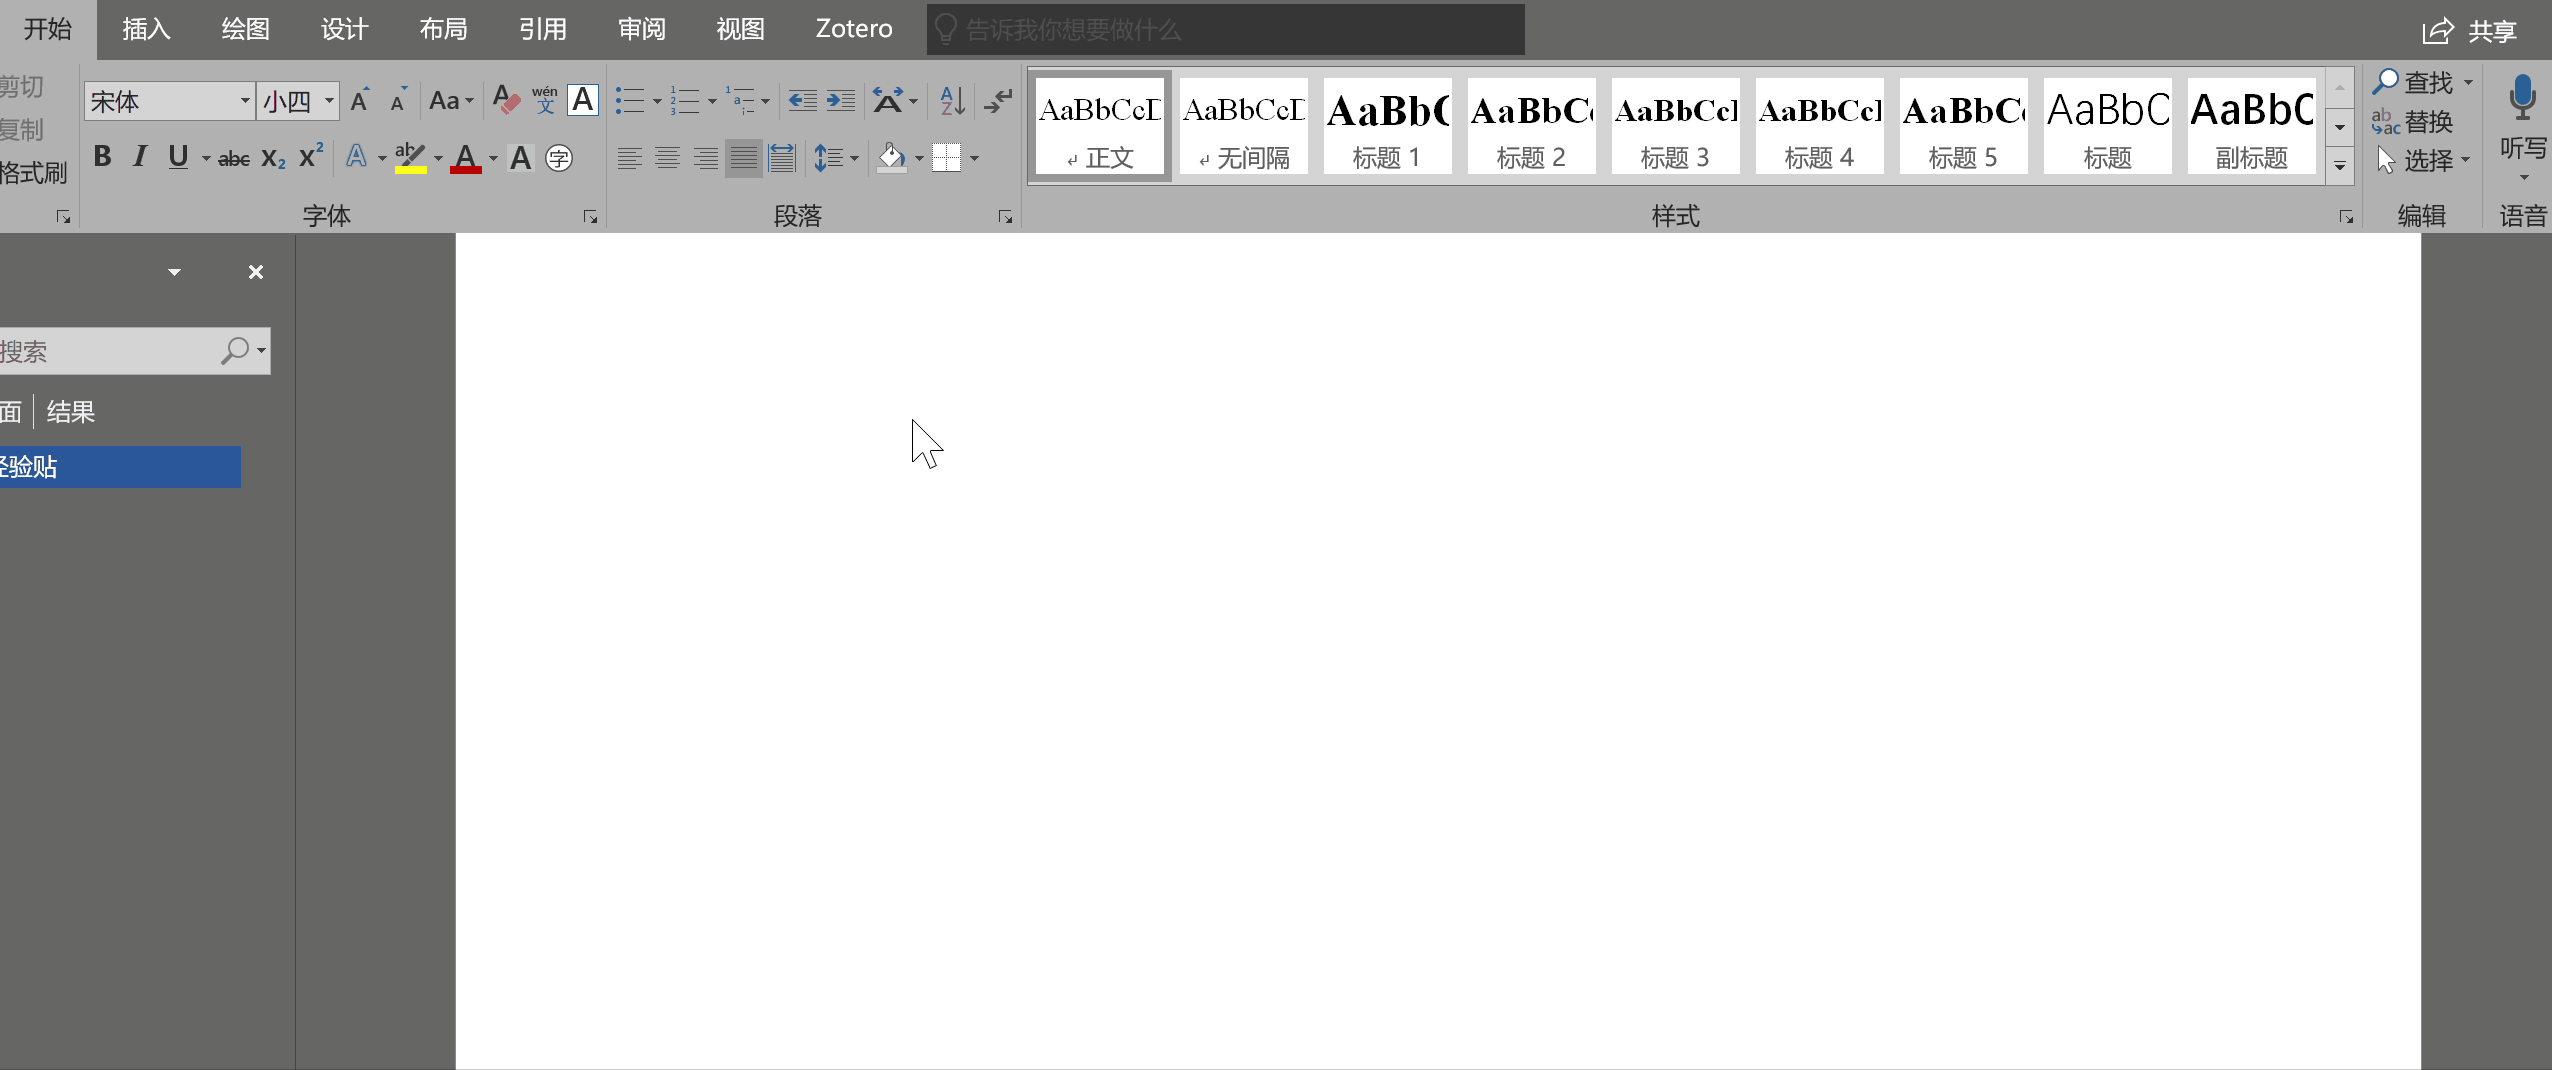Apply paragraph shading fill color
Image resolution: width=2552 pixels, height=1070 pixels.
pos(892,158)
